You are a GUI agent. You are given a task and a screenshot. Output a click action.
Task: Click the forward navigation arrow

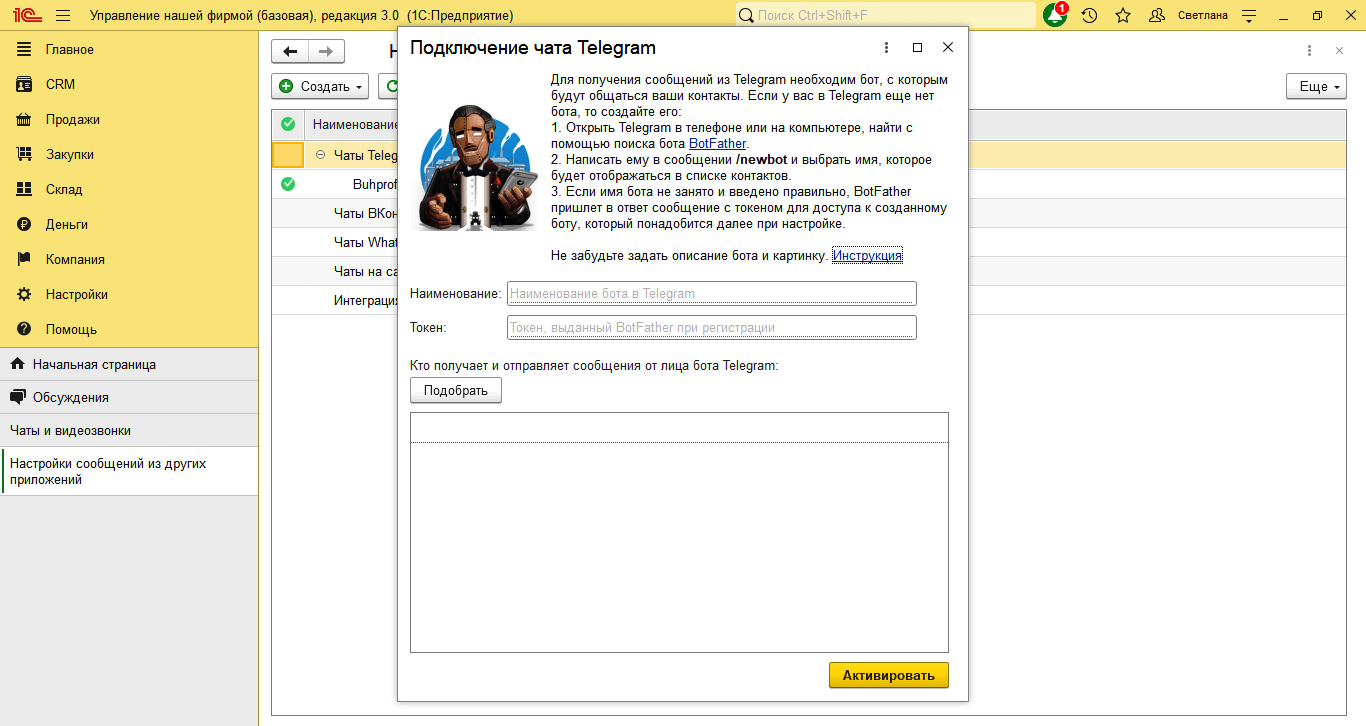[326, 51]
